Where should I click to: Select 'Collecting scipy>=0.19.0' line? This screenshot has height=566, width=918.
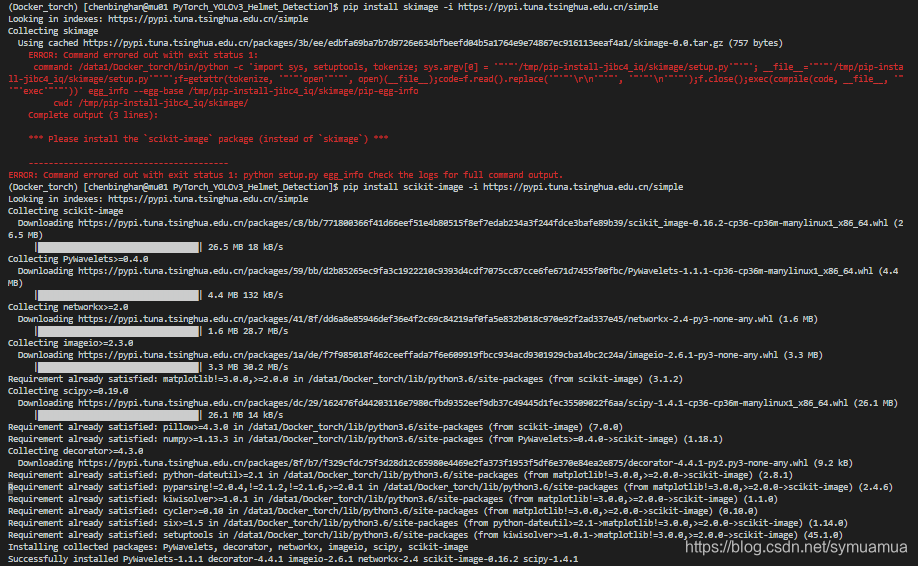68,391
